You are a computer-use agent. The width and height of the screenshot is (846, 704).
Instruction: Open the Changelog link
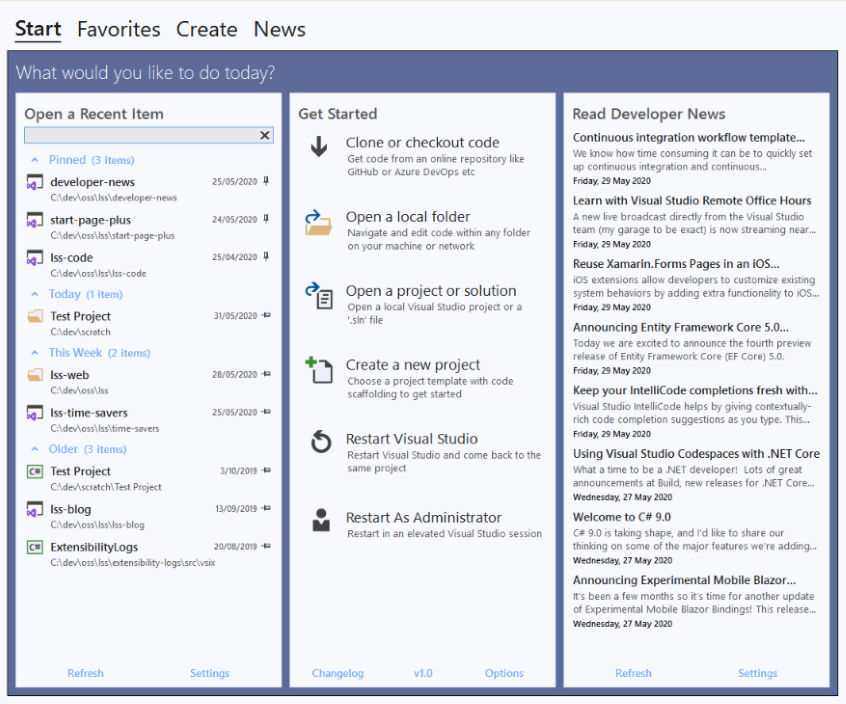click(338, 673)
